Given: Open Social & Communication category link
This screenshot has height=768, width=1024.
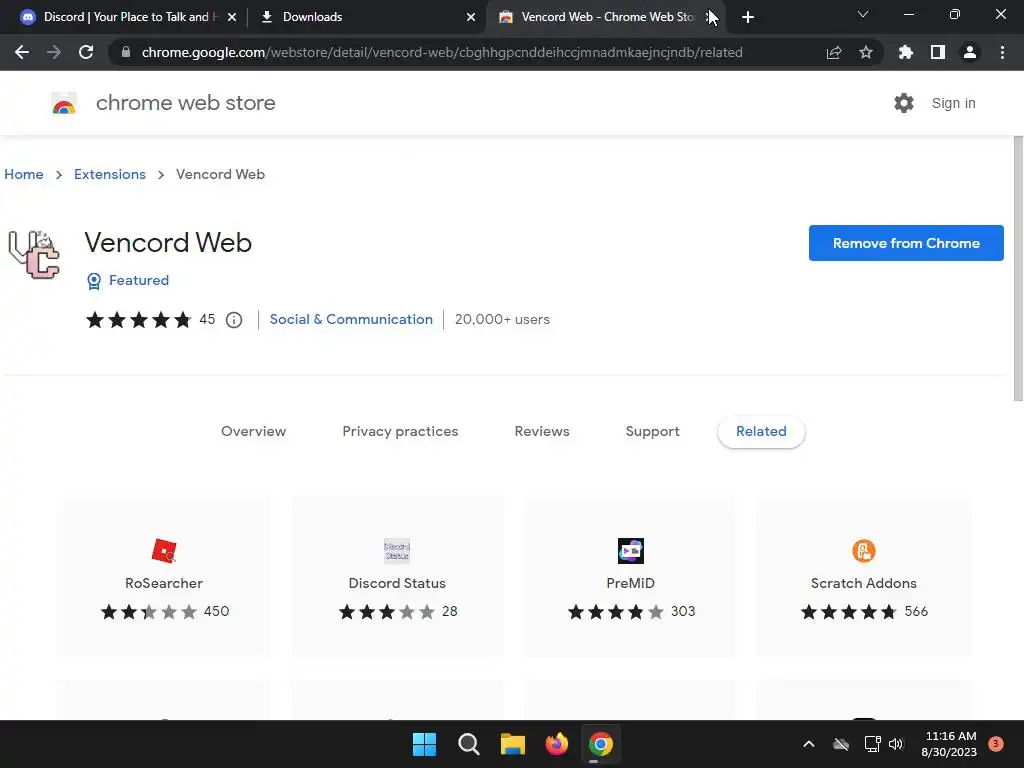Looking at the screenshot, I should [351, 319].
